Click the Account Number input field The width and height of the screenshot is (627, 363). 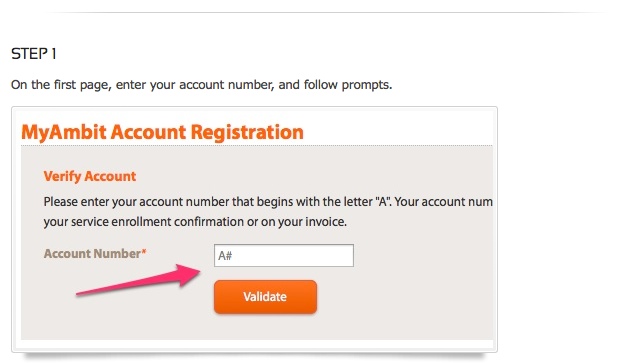pyautogui.click(x=284, y=255)
